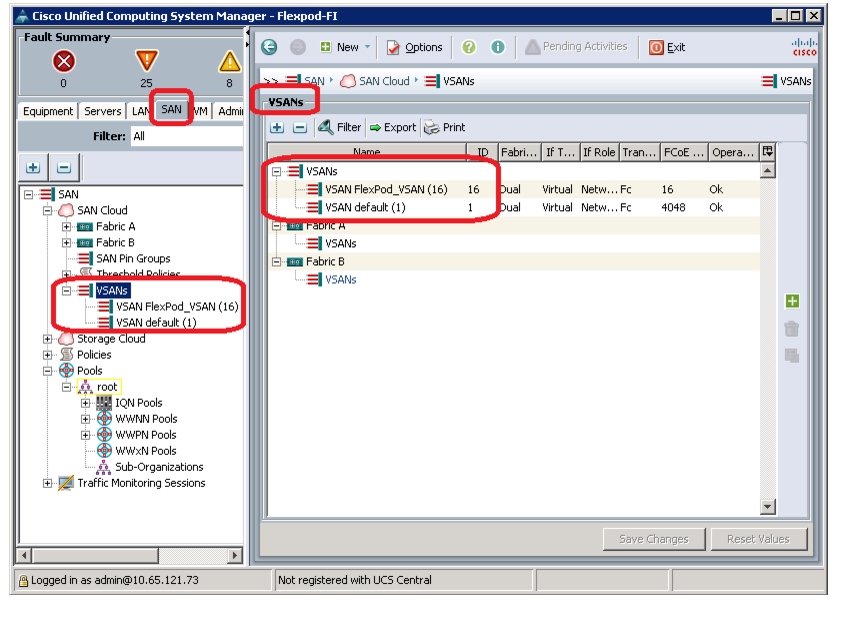864x622 pixels.
Task: Open Pending Activities
Action: pos(576,47)
